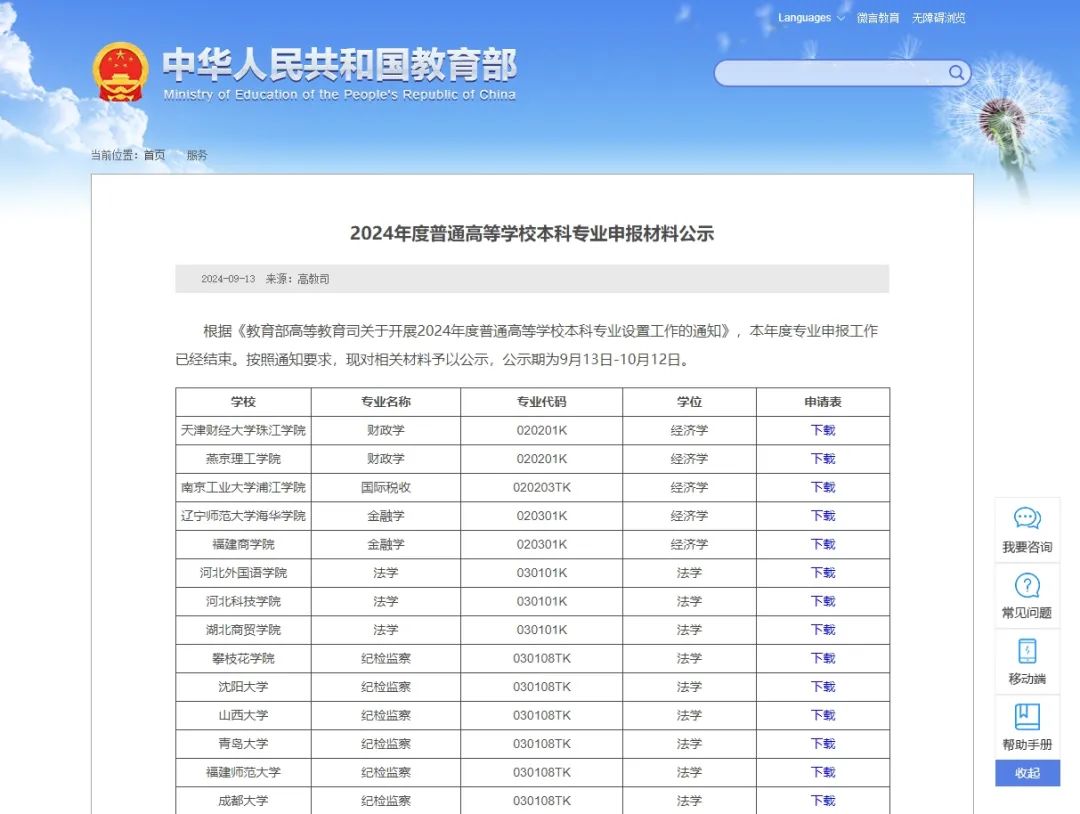Image resolution: width=1080 pixels, height=814 pixels.
Task: Download the 湖北商贸学院 application form
Action: pos(822,630)
